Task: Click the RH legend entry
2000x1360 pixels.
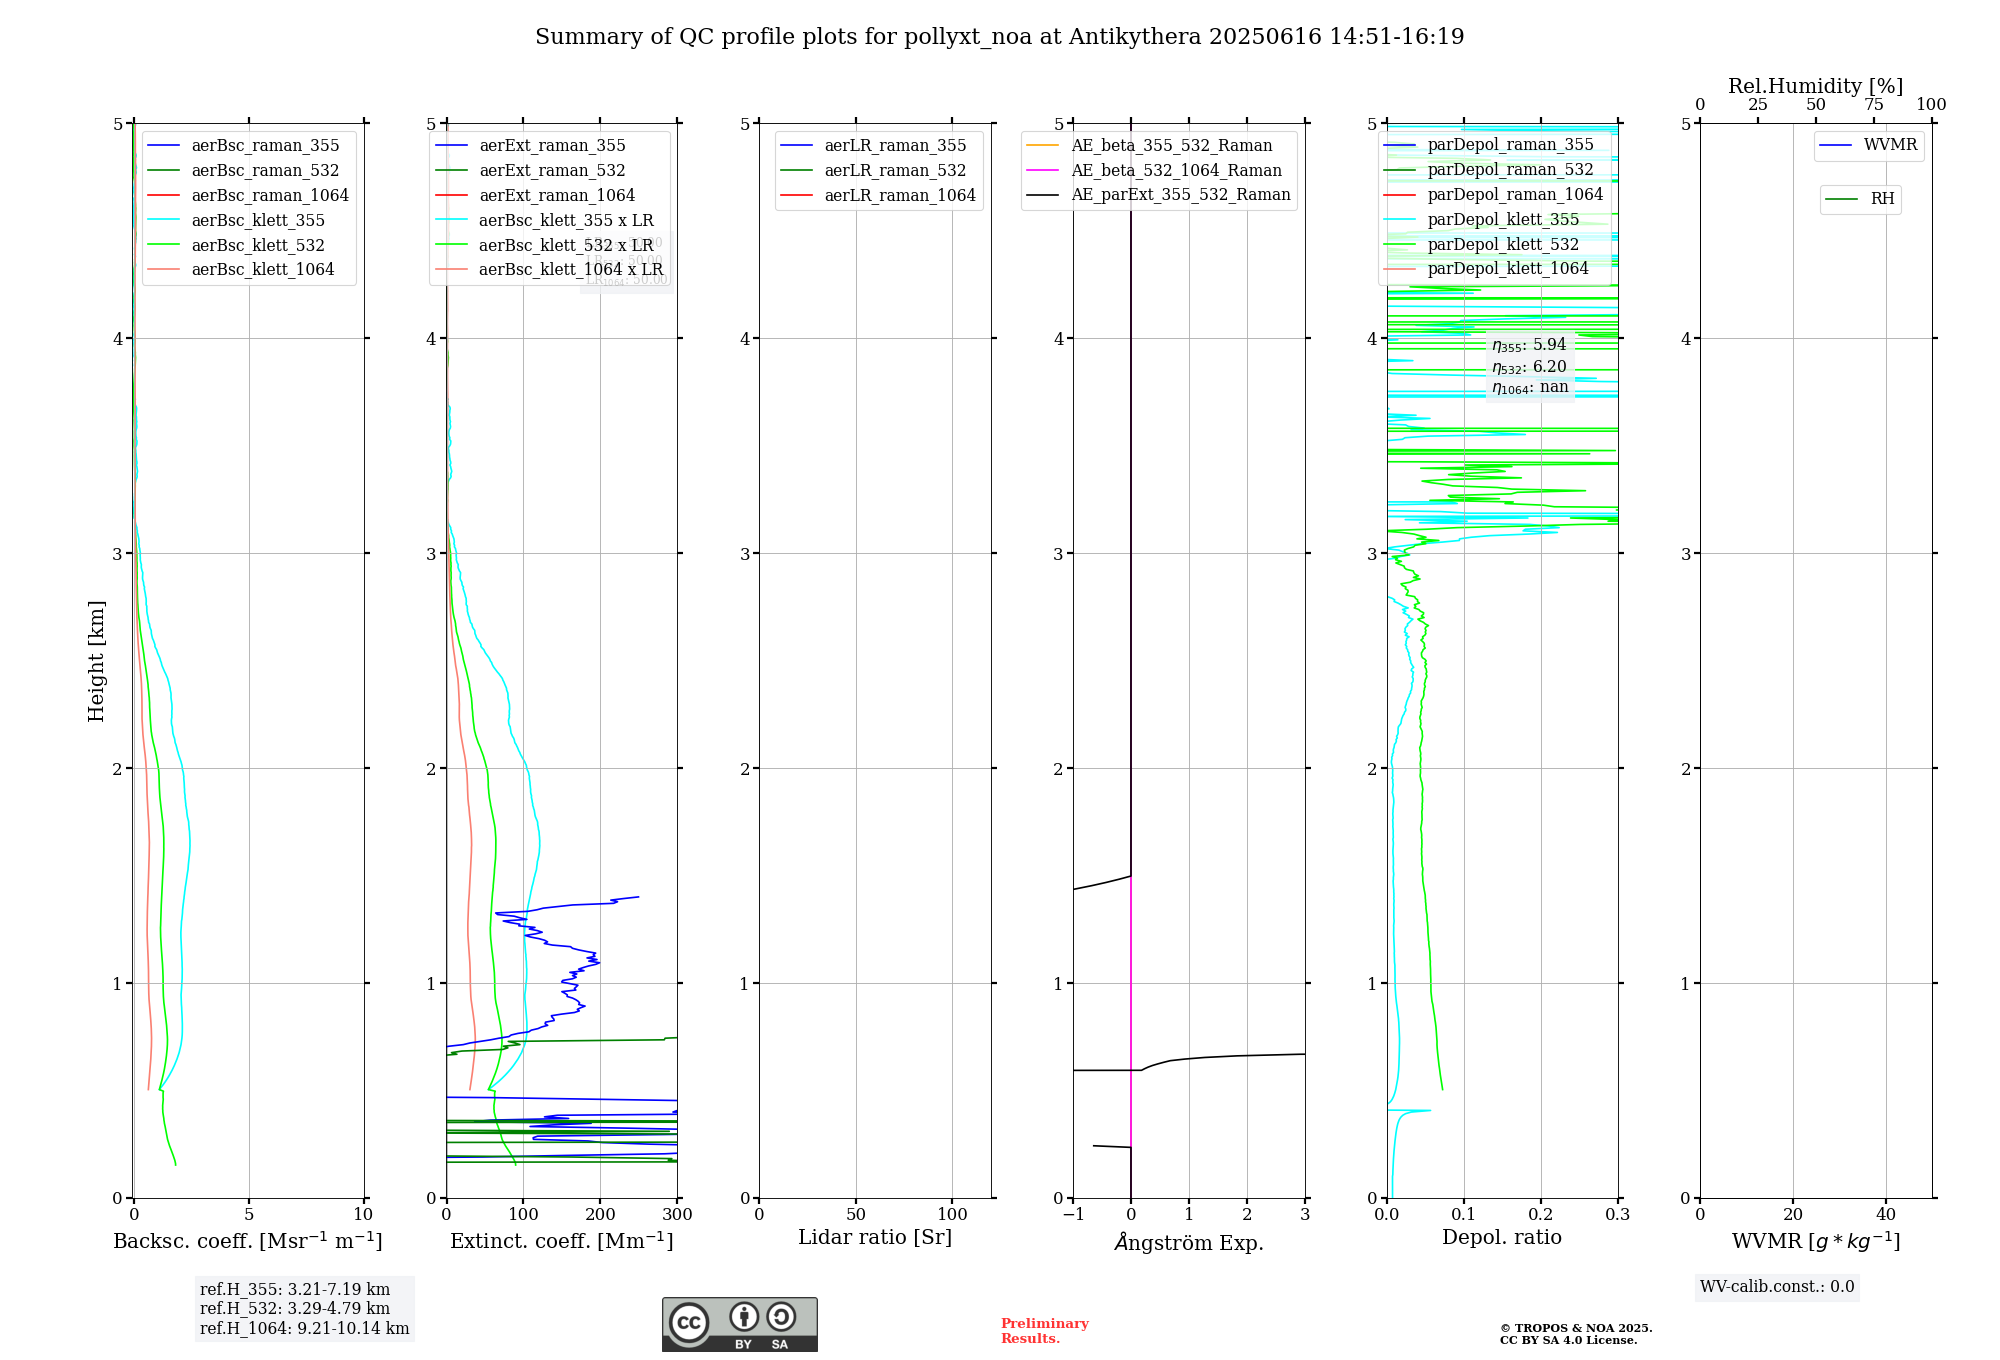Action: [x=1860, y=199]
